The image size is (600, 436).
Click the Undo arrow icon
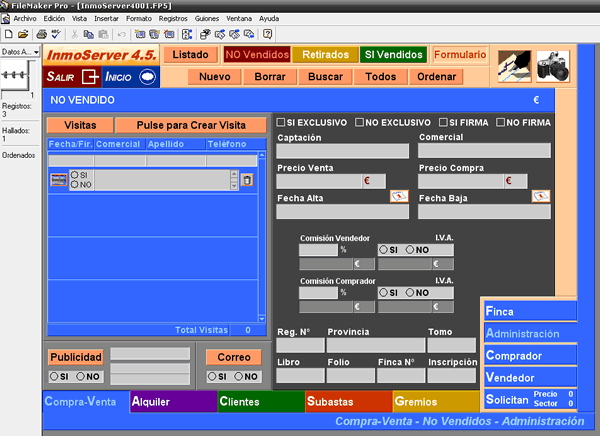[122, 34]
